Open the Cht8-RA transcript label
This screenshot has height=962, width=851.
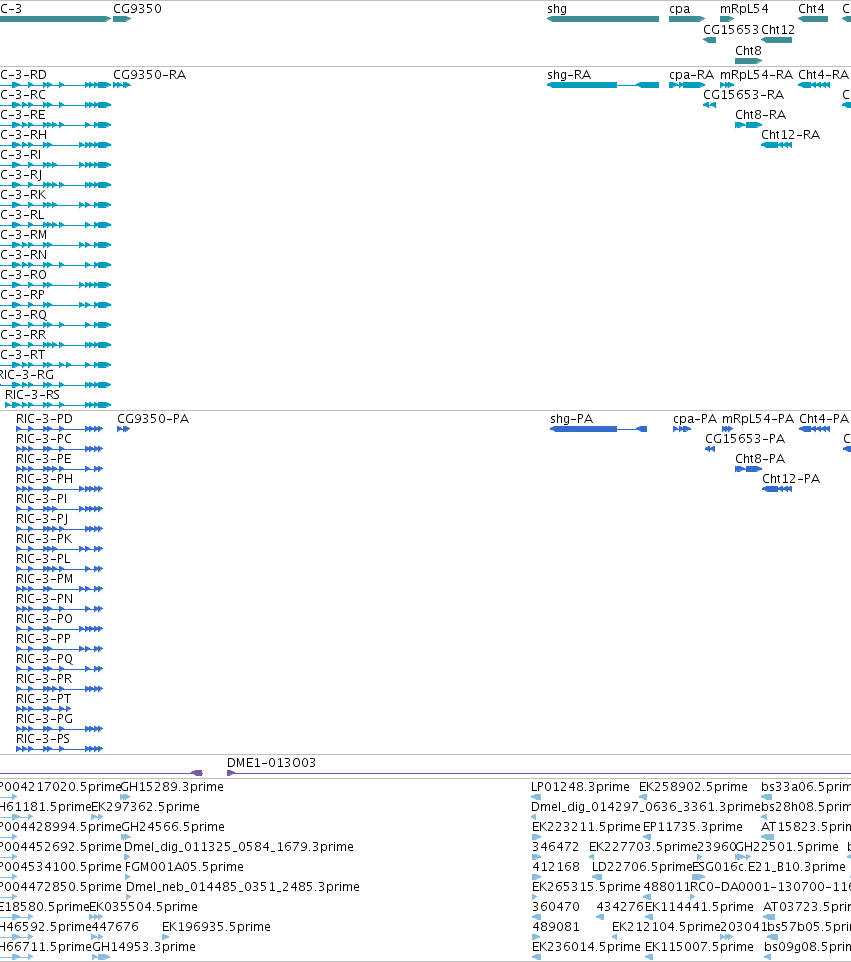(x=761, y=115)
